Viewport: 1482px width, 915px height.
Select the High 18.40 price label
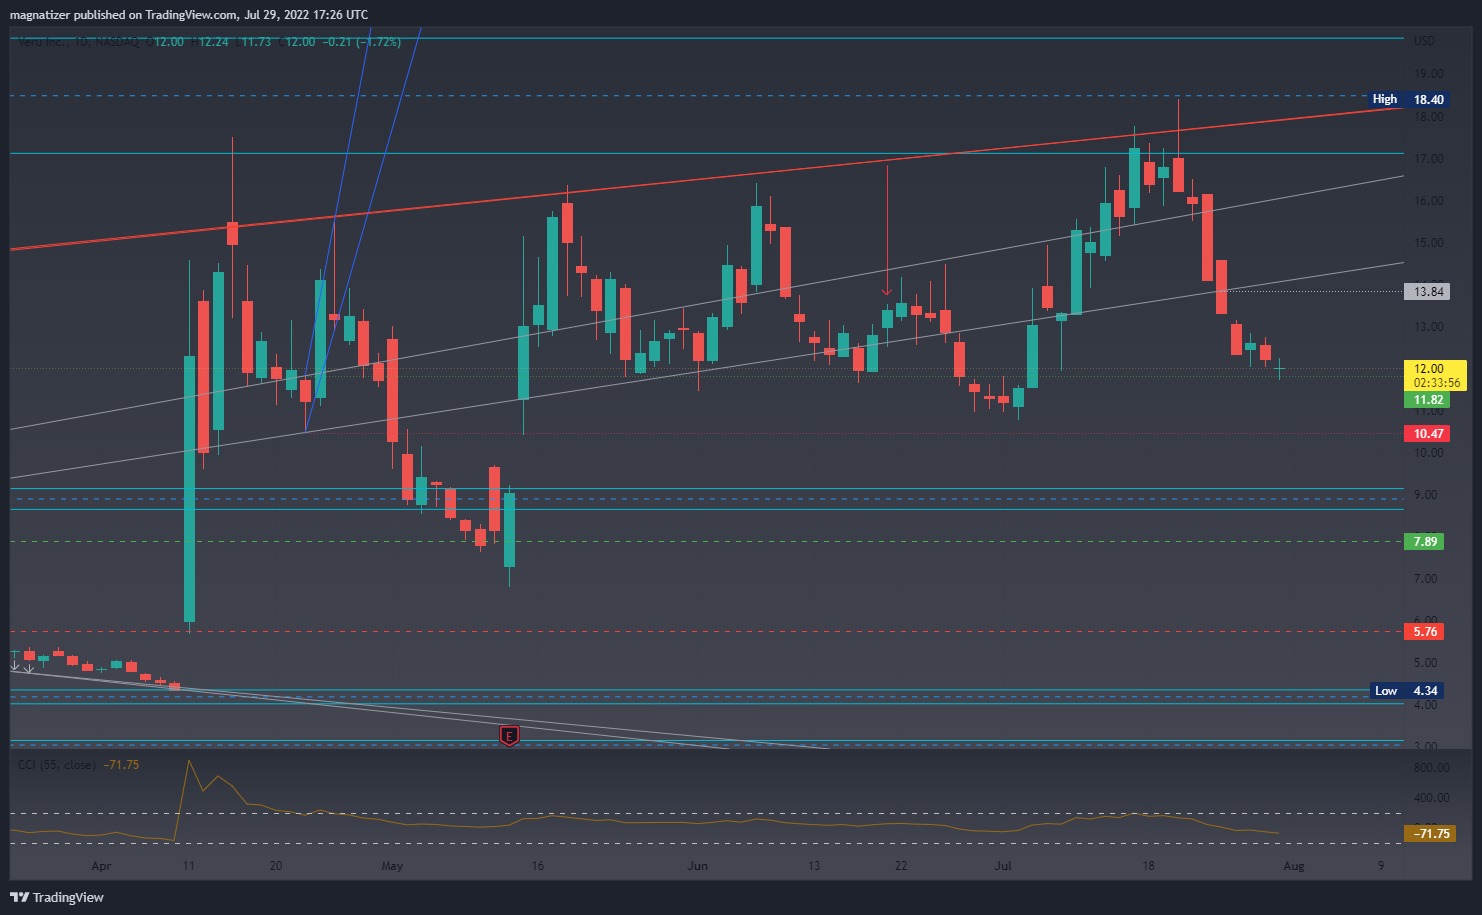[1408, 99]
